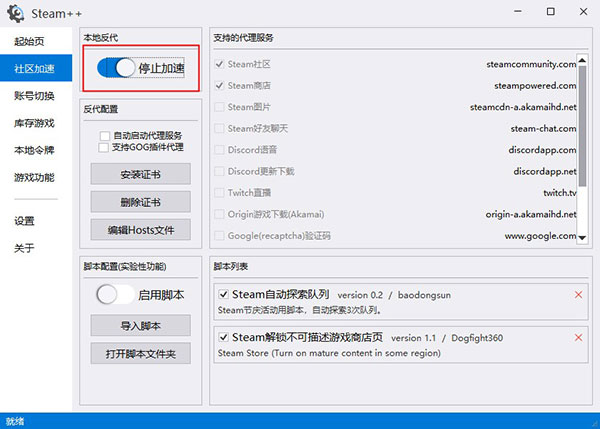
Task: Click the discordapp.com domain text
Action: click(542, 150)
